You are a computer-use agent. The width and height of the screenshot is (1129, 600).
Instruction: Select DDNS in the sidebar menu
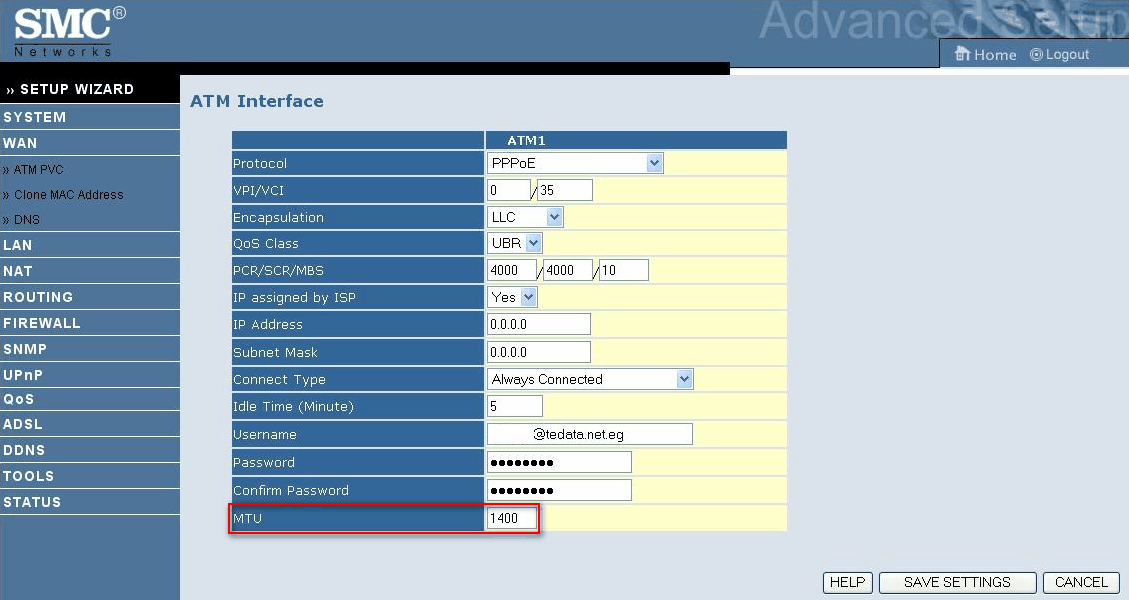[x=24, y=450]
